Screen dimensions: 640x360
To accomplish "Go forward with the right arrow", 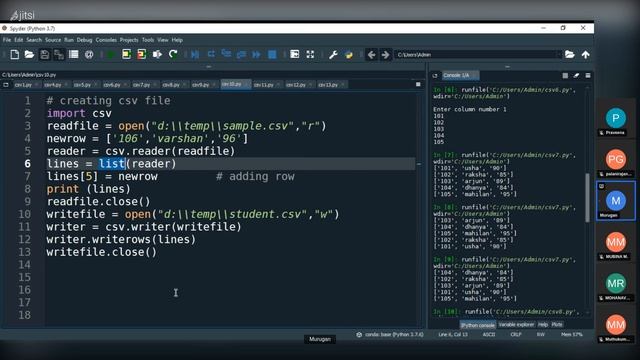I will pos(385,54).
